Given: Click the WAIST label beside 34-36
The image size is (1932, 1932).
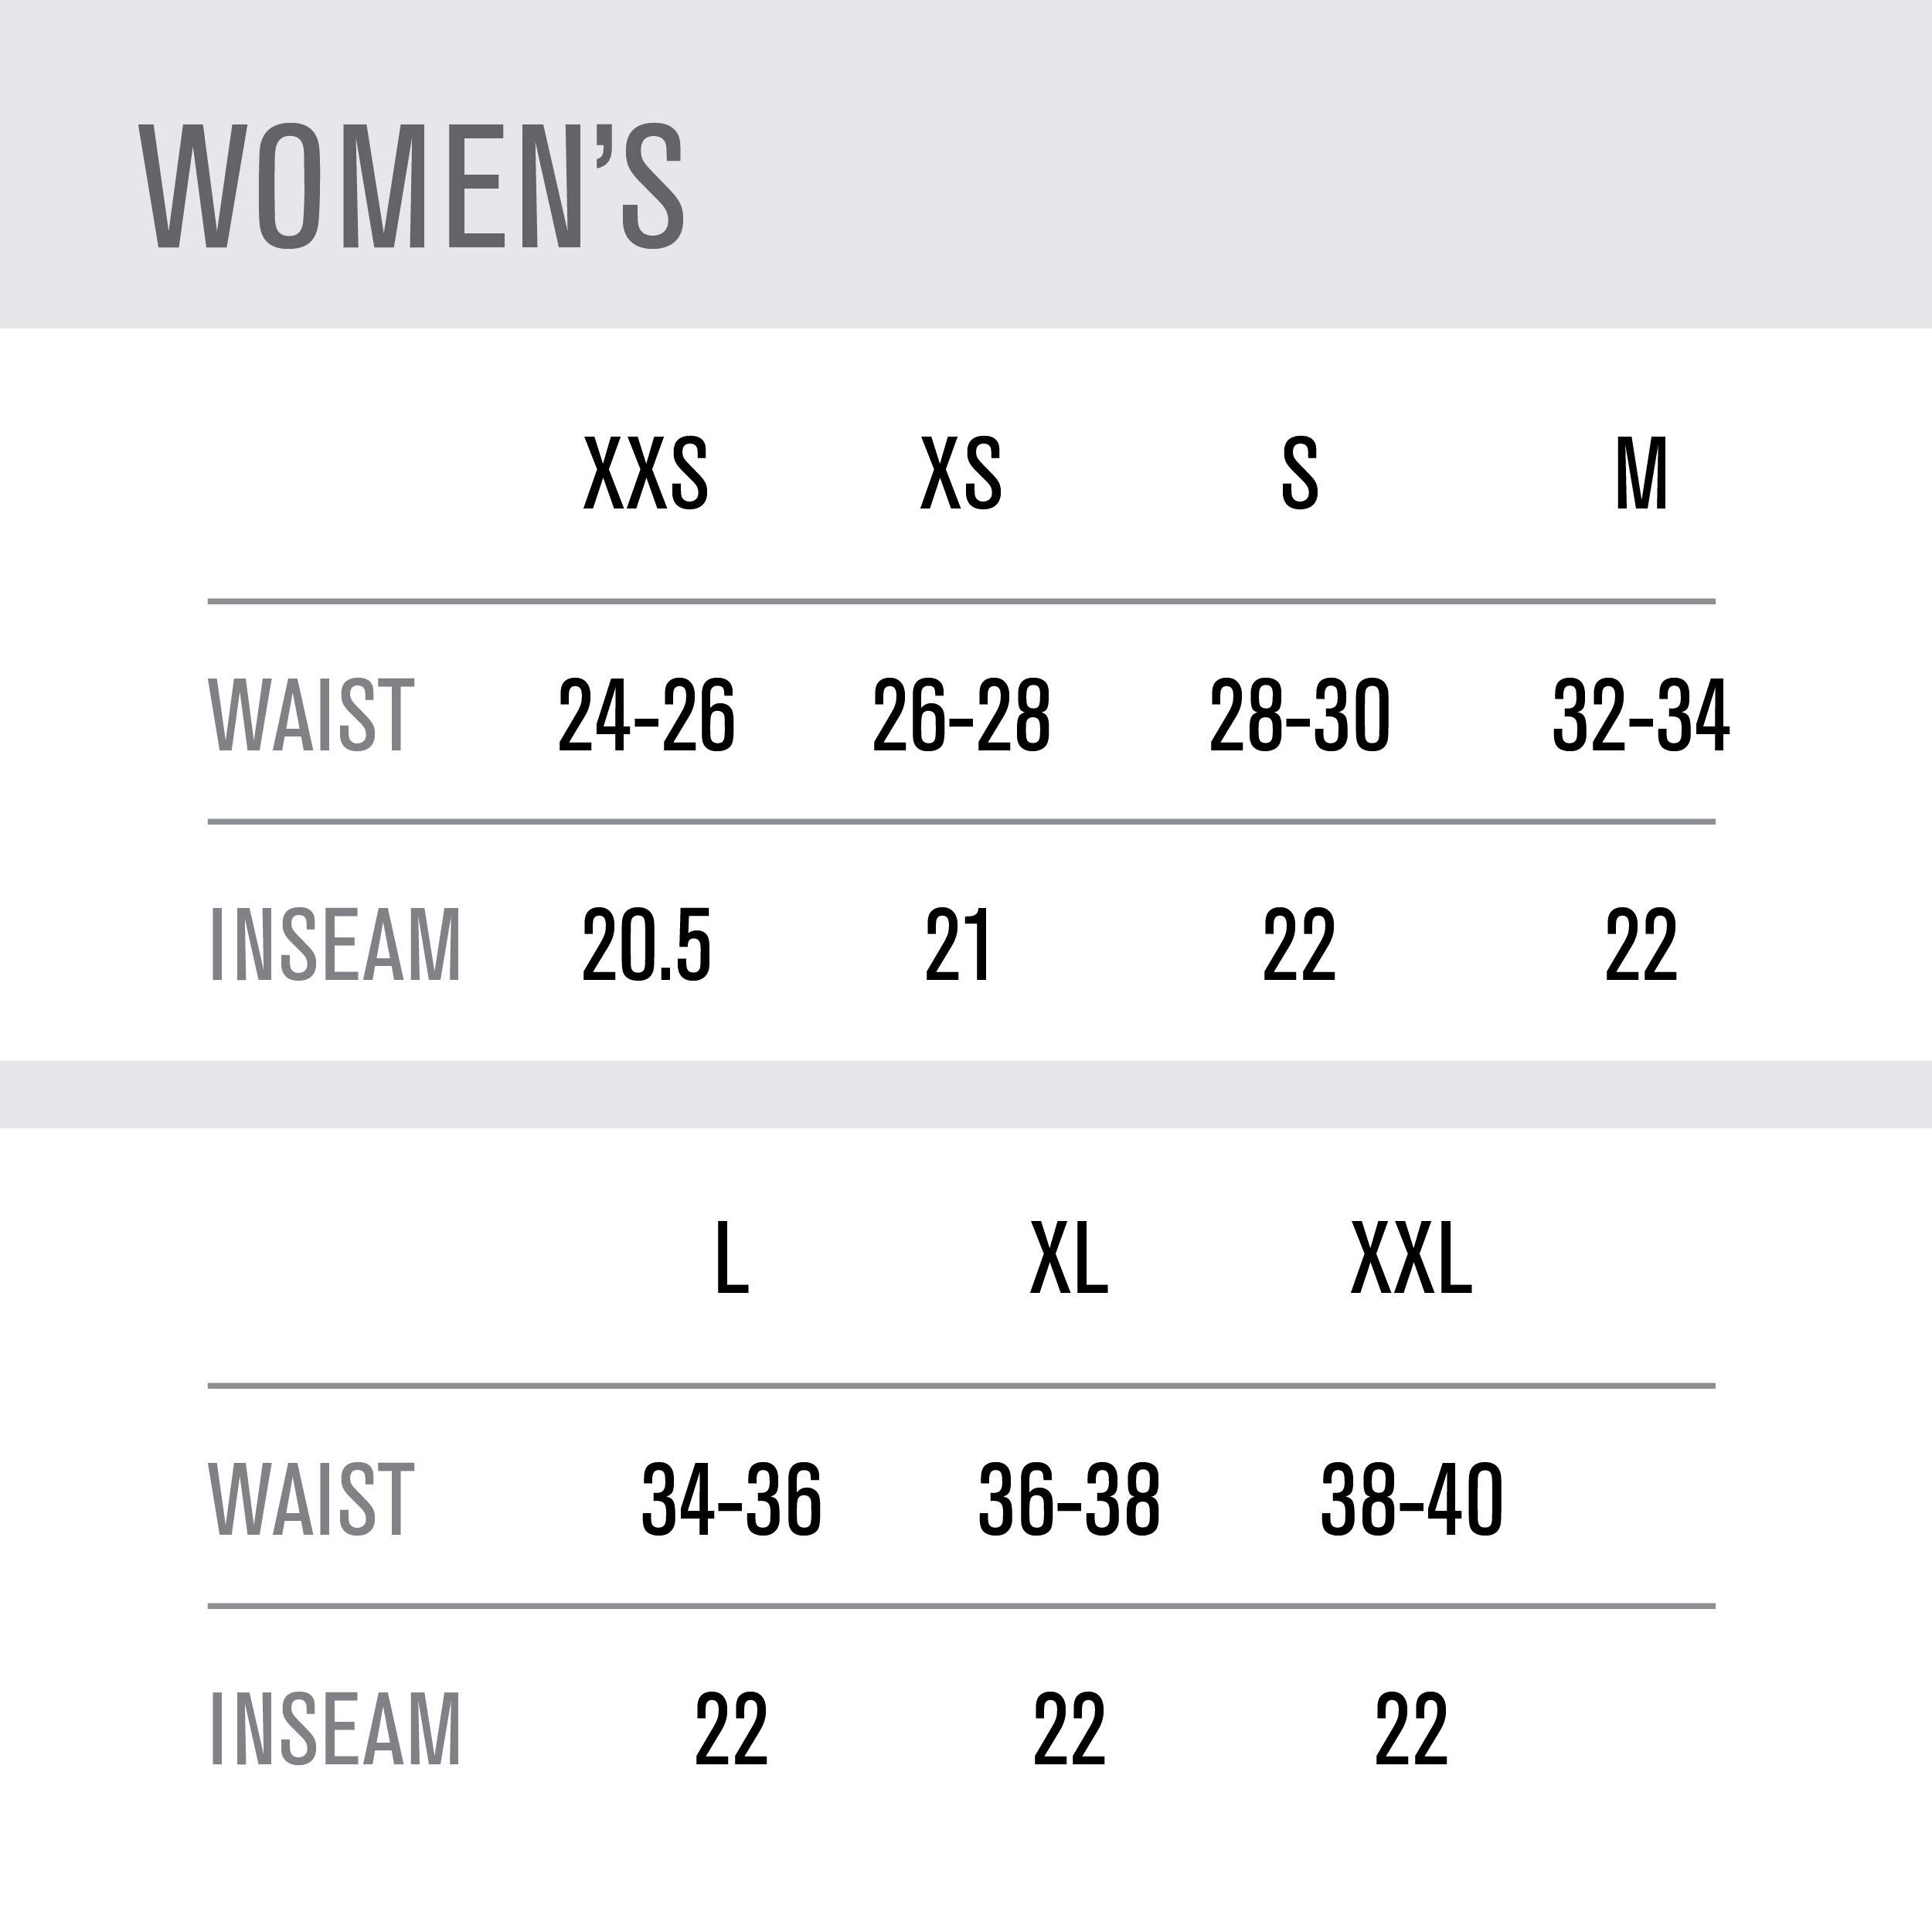Looking at the screenshot, I should (310, 1499).
